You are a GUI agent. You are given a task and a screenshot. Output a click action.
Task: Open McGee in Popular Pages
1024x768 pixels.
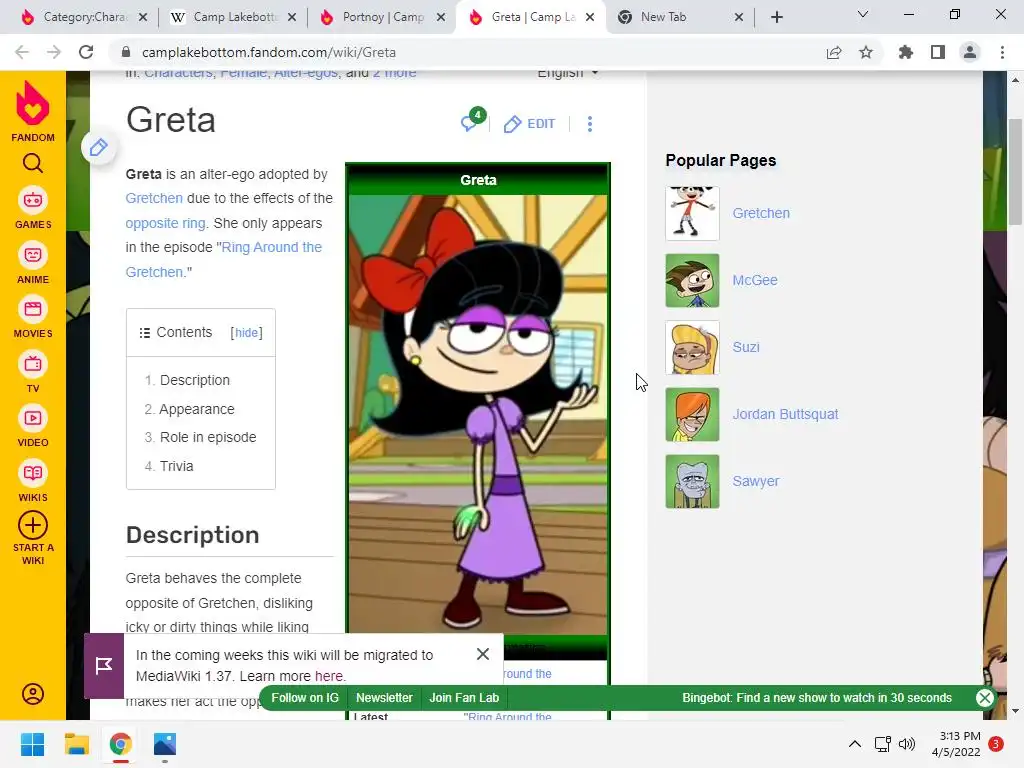tap(755, 280)
